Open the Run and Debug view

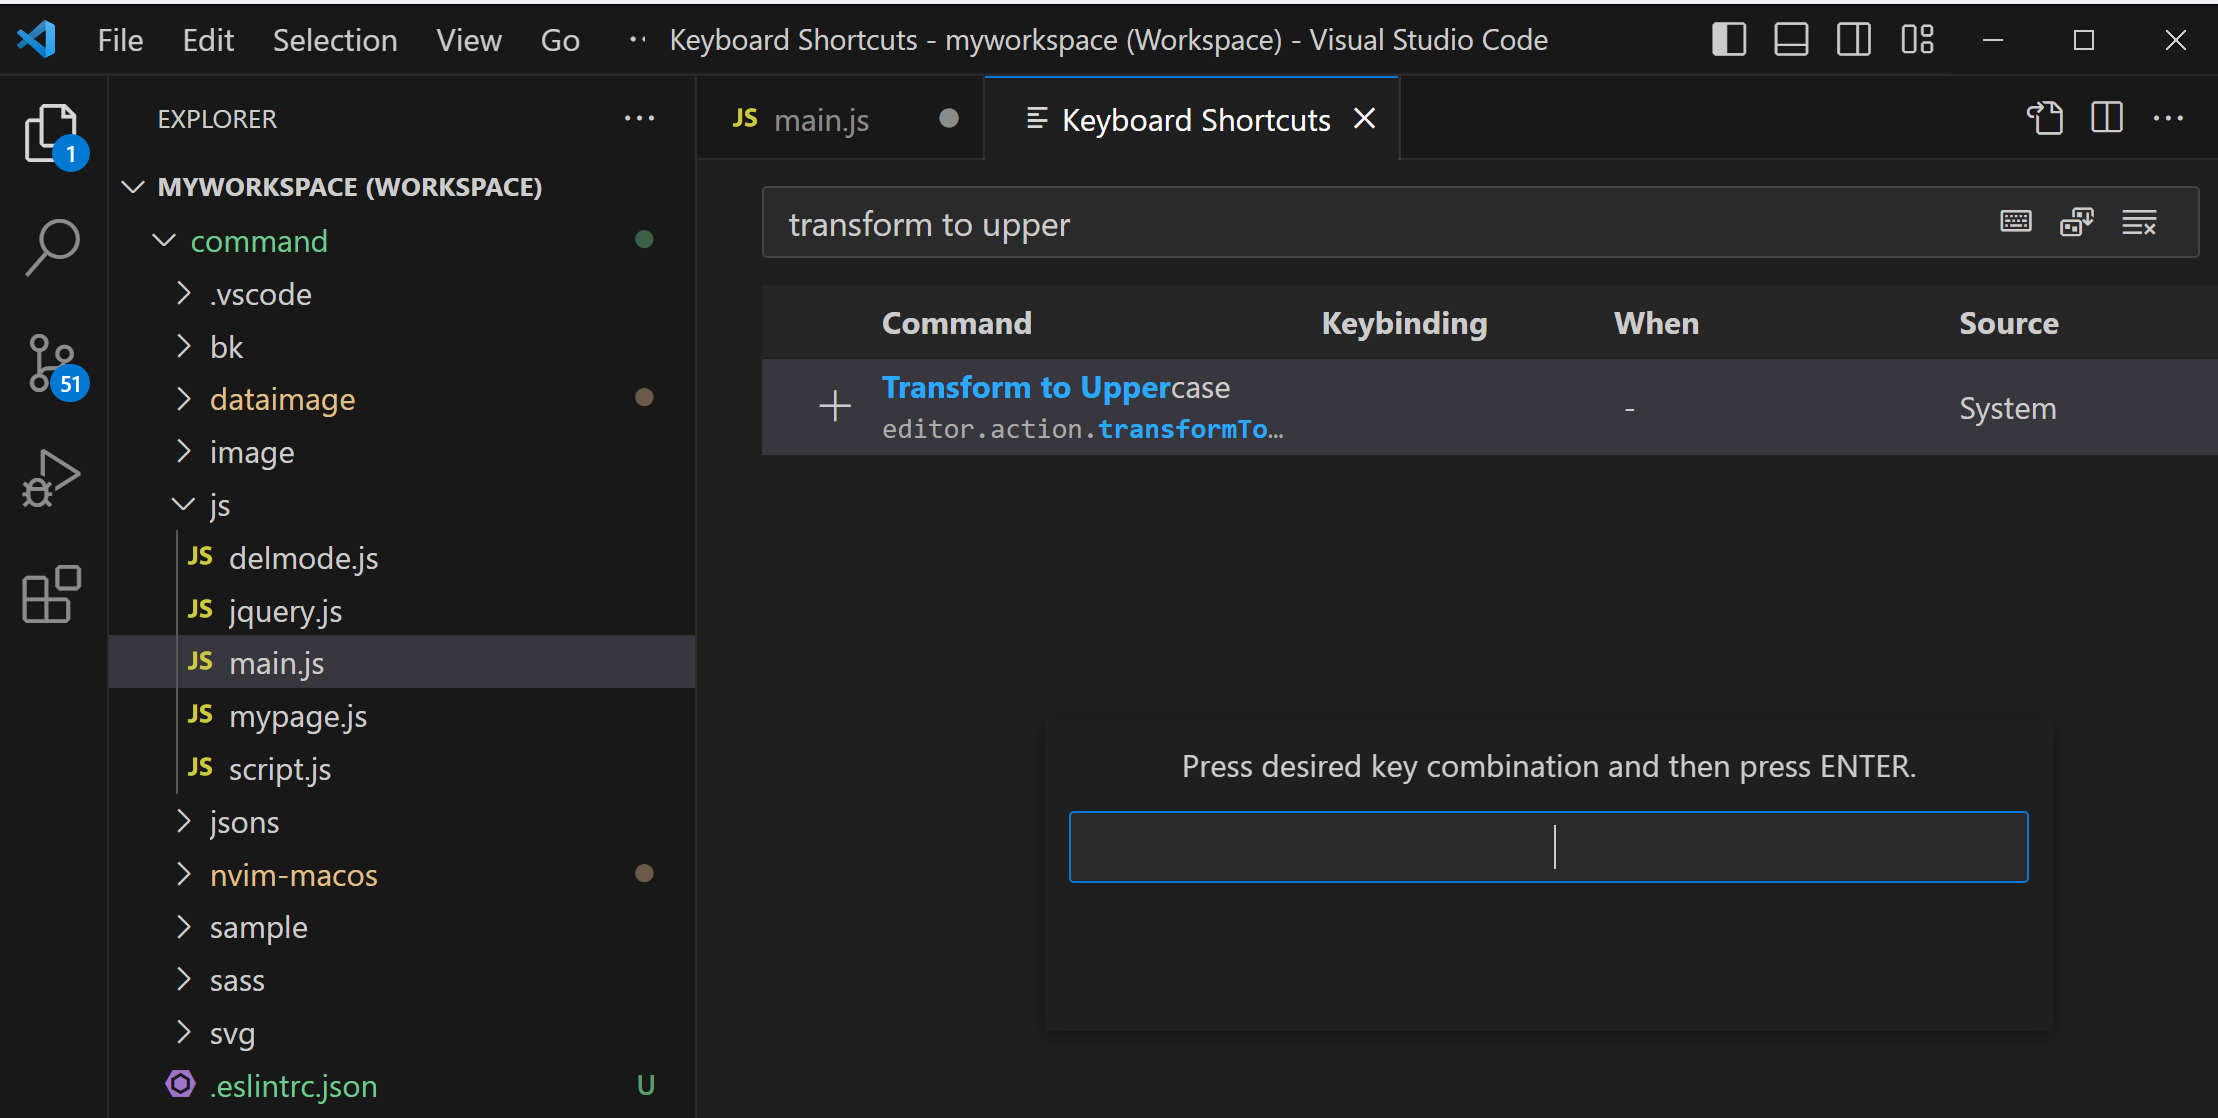tap(52, 478)
